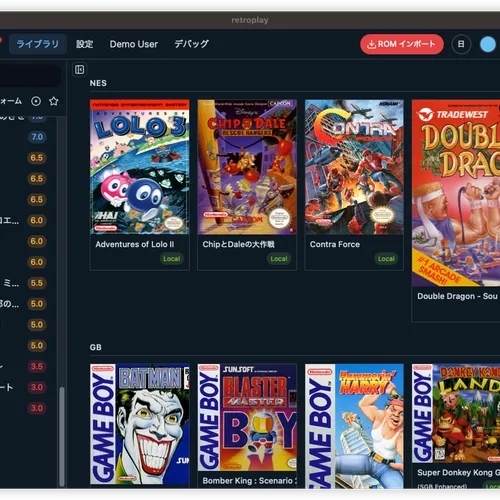500x500 pixels.
Task: Open the Double Dragon cover art
Action: pos(456,193)
